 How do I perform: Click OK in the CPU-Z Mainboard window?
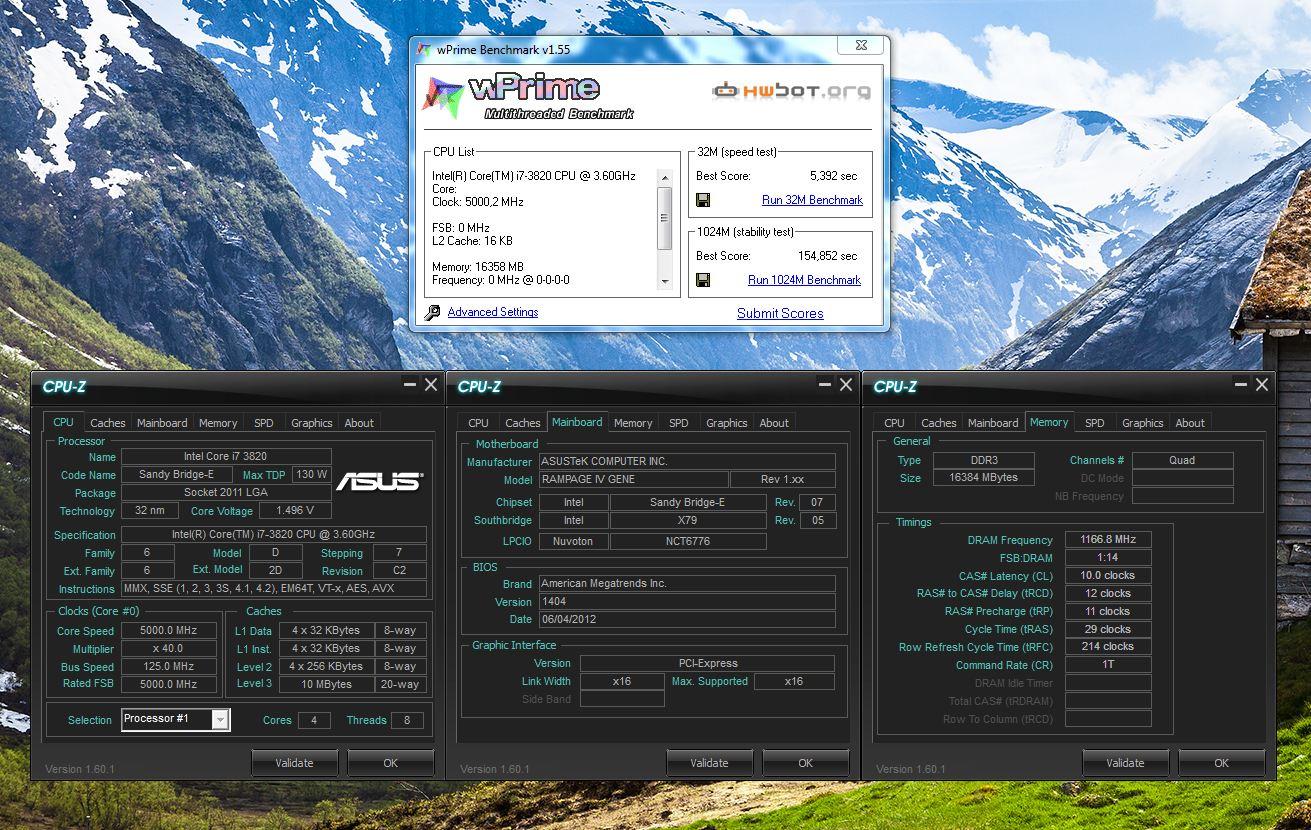click(805, 762)
